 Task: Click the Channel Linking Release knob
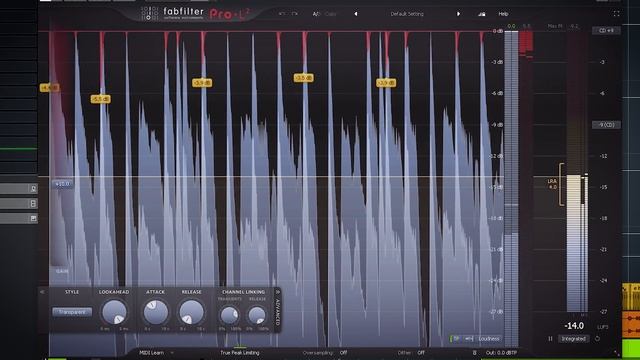coord(257,315)
